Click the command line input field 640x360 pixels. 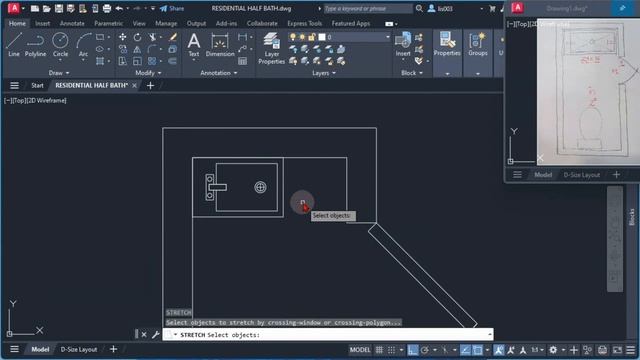(328, 335)
